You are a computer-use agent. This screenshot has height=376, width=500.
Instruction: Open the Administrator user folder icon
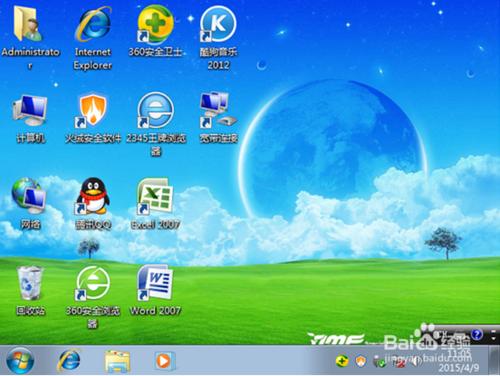pyautogui.click(x=30, y=37)
